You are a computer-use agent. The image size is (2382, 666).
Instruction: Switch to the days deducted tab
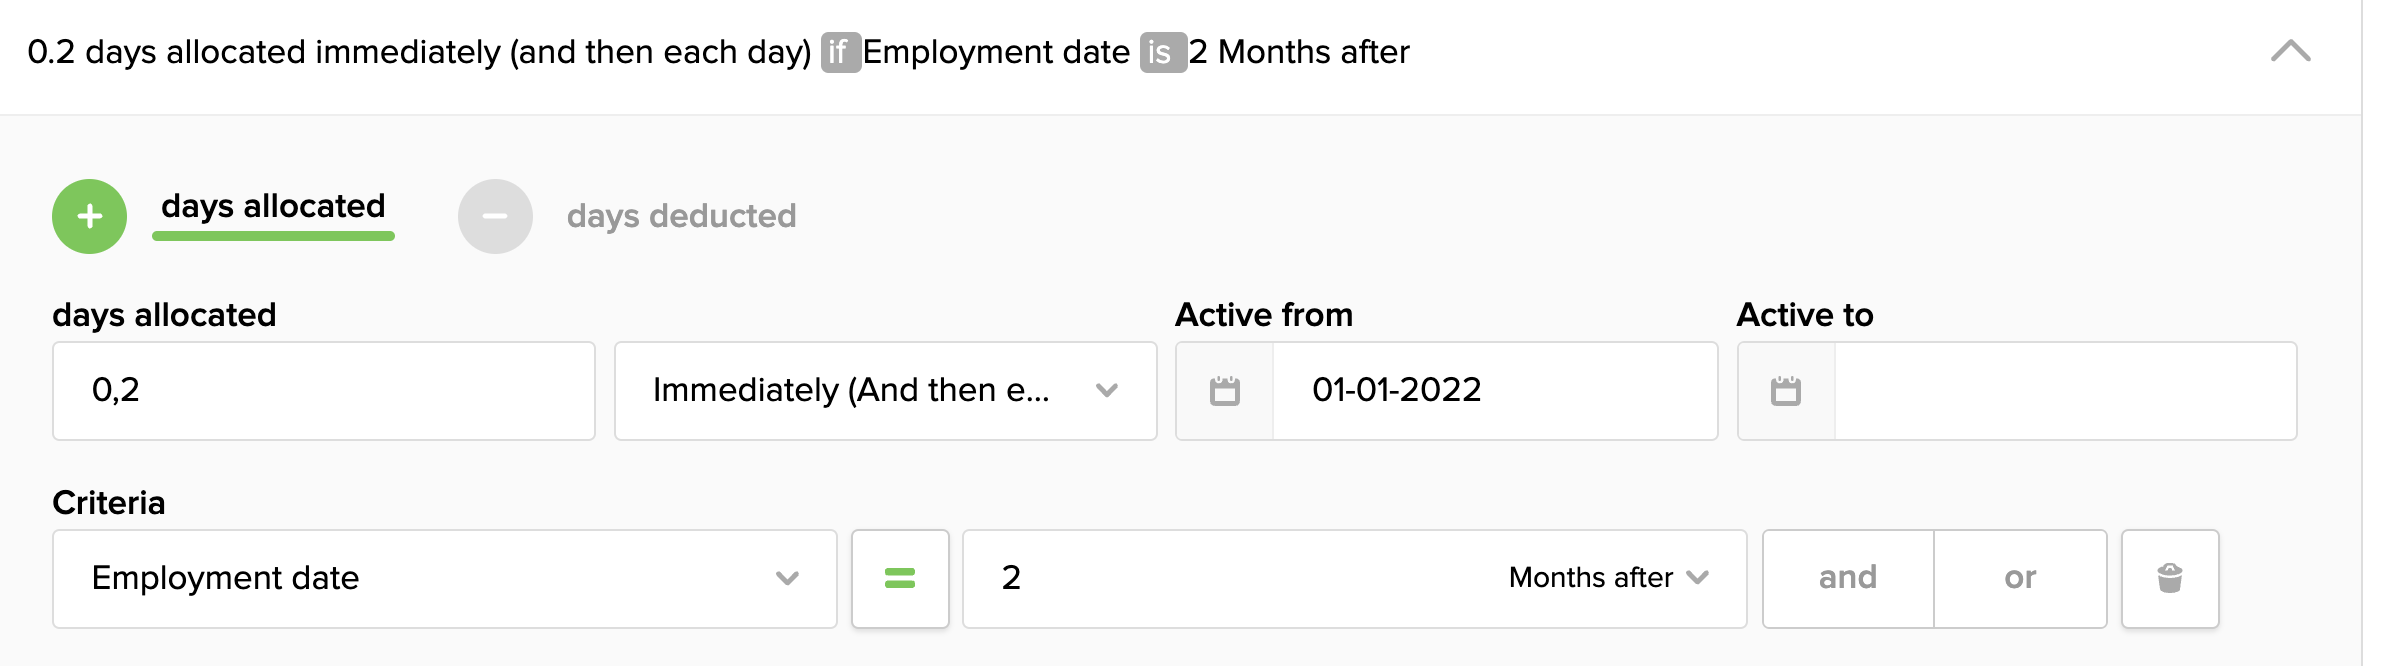click(x=681, y=216)
